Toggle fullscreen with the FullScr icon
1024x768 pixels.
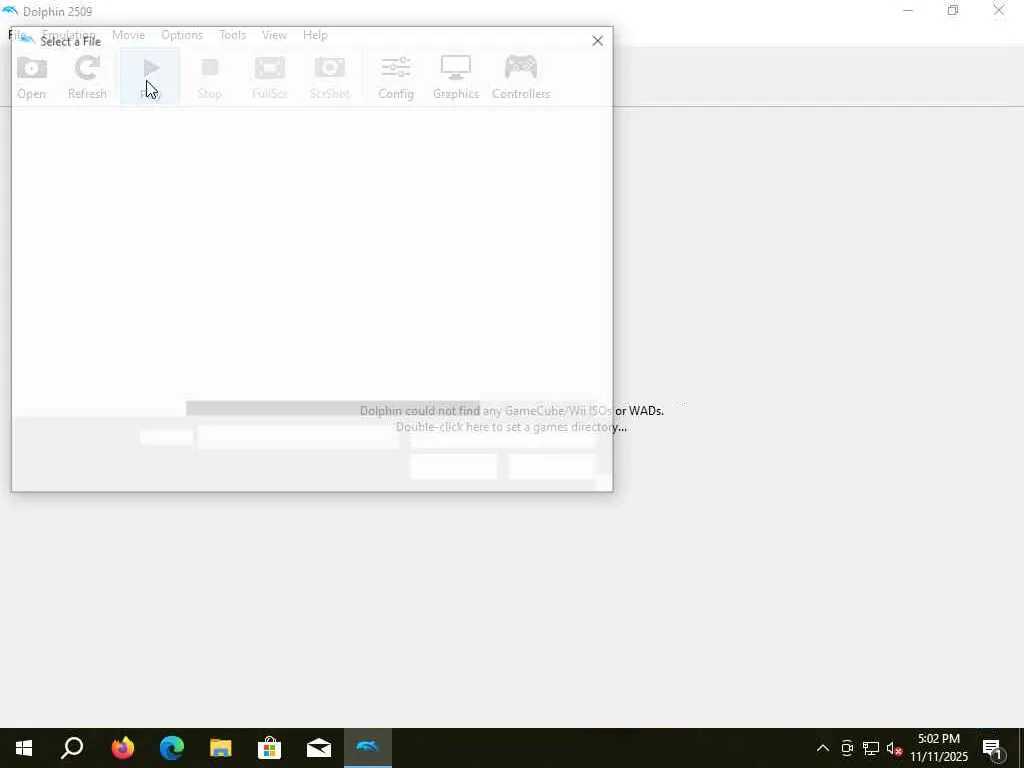point(270,77)
